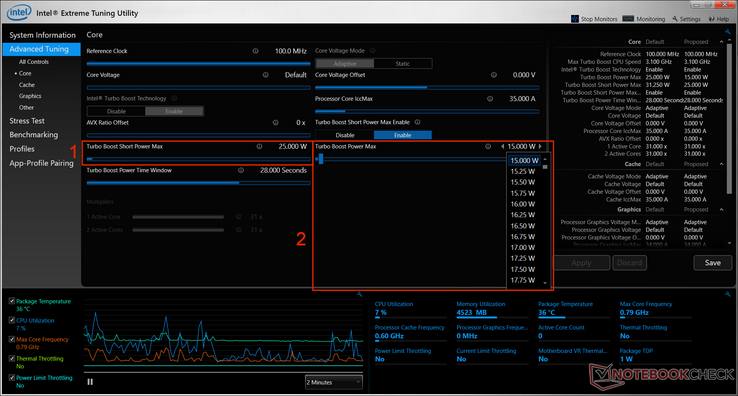
Task: Click info icon next to Reference Clock
Action: (256, 51)
